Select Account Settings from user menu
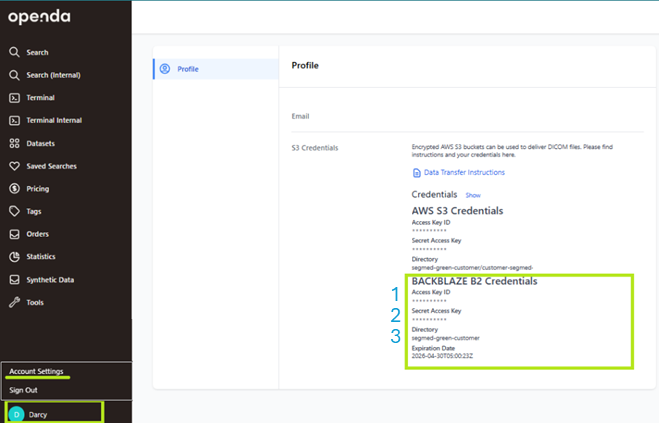This screenshot has width=659, height=423. (x=36, y=371)
